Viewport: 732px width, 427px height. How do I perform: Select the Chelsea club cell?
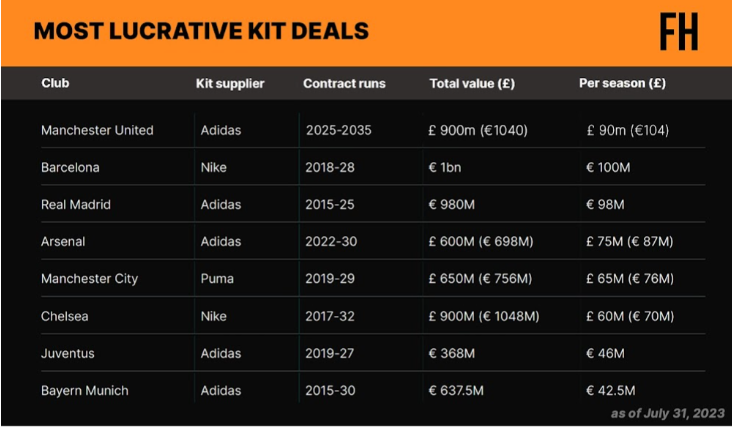click(64, 316)
